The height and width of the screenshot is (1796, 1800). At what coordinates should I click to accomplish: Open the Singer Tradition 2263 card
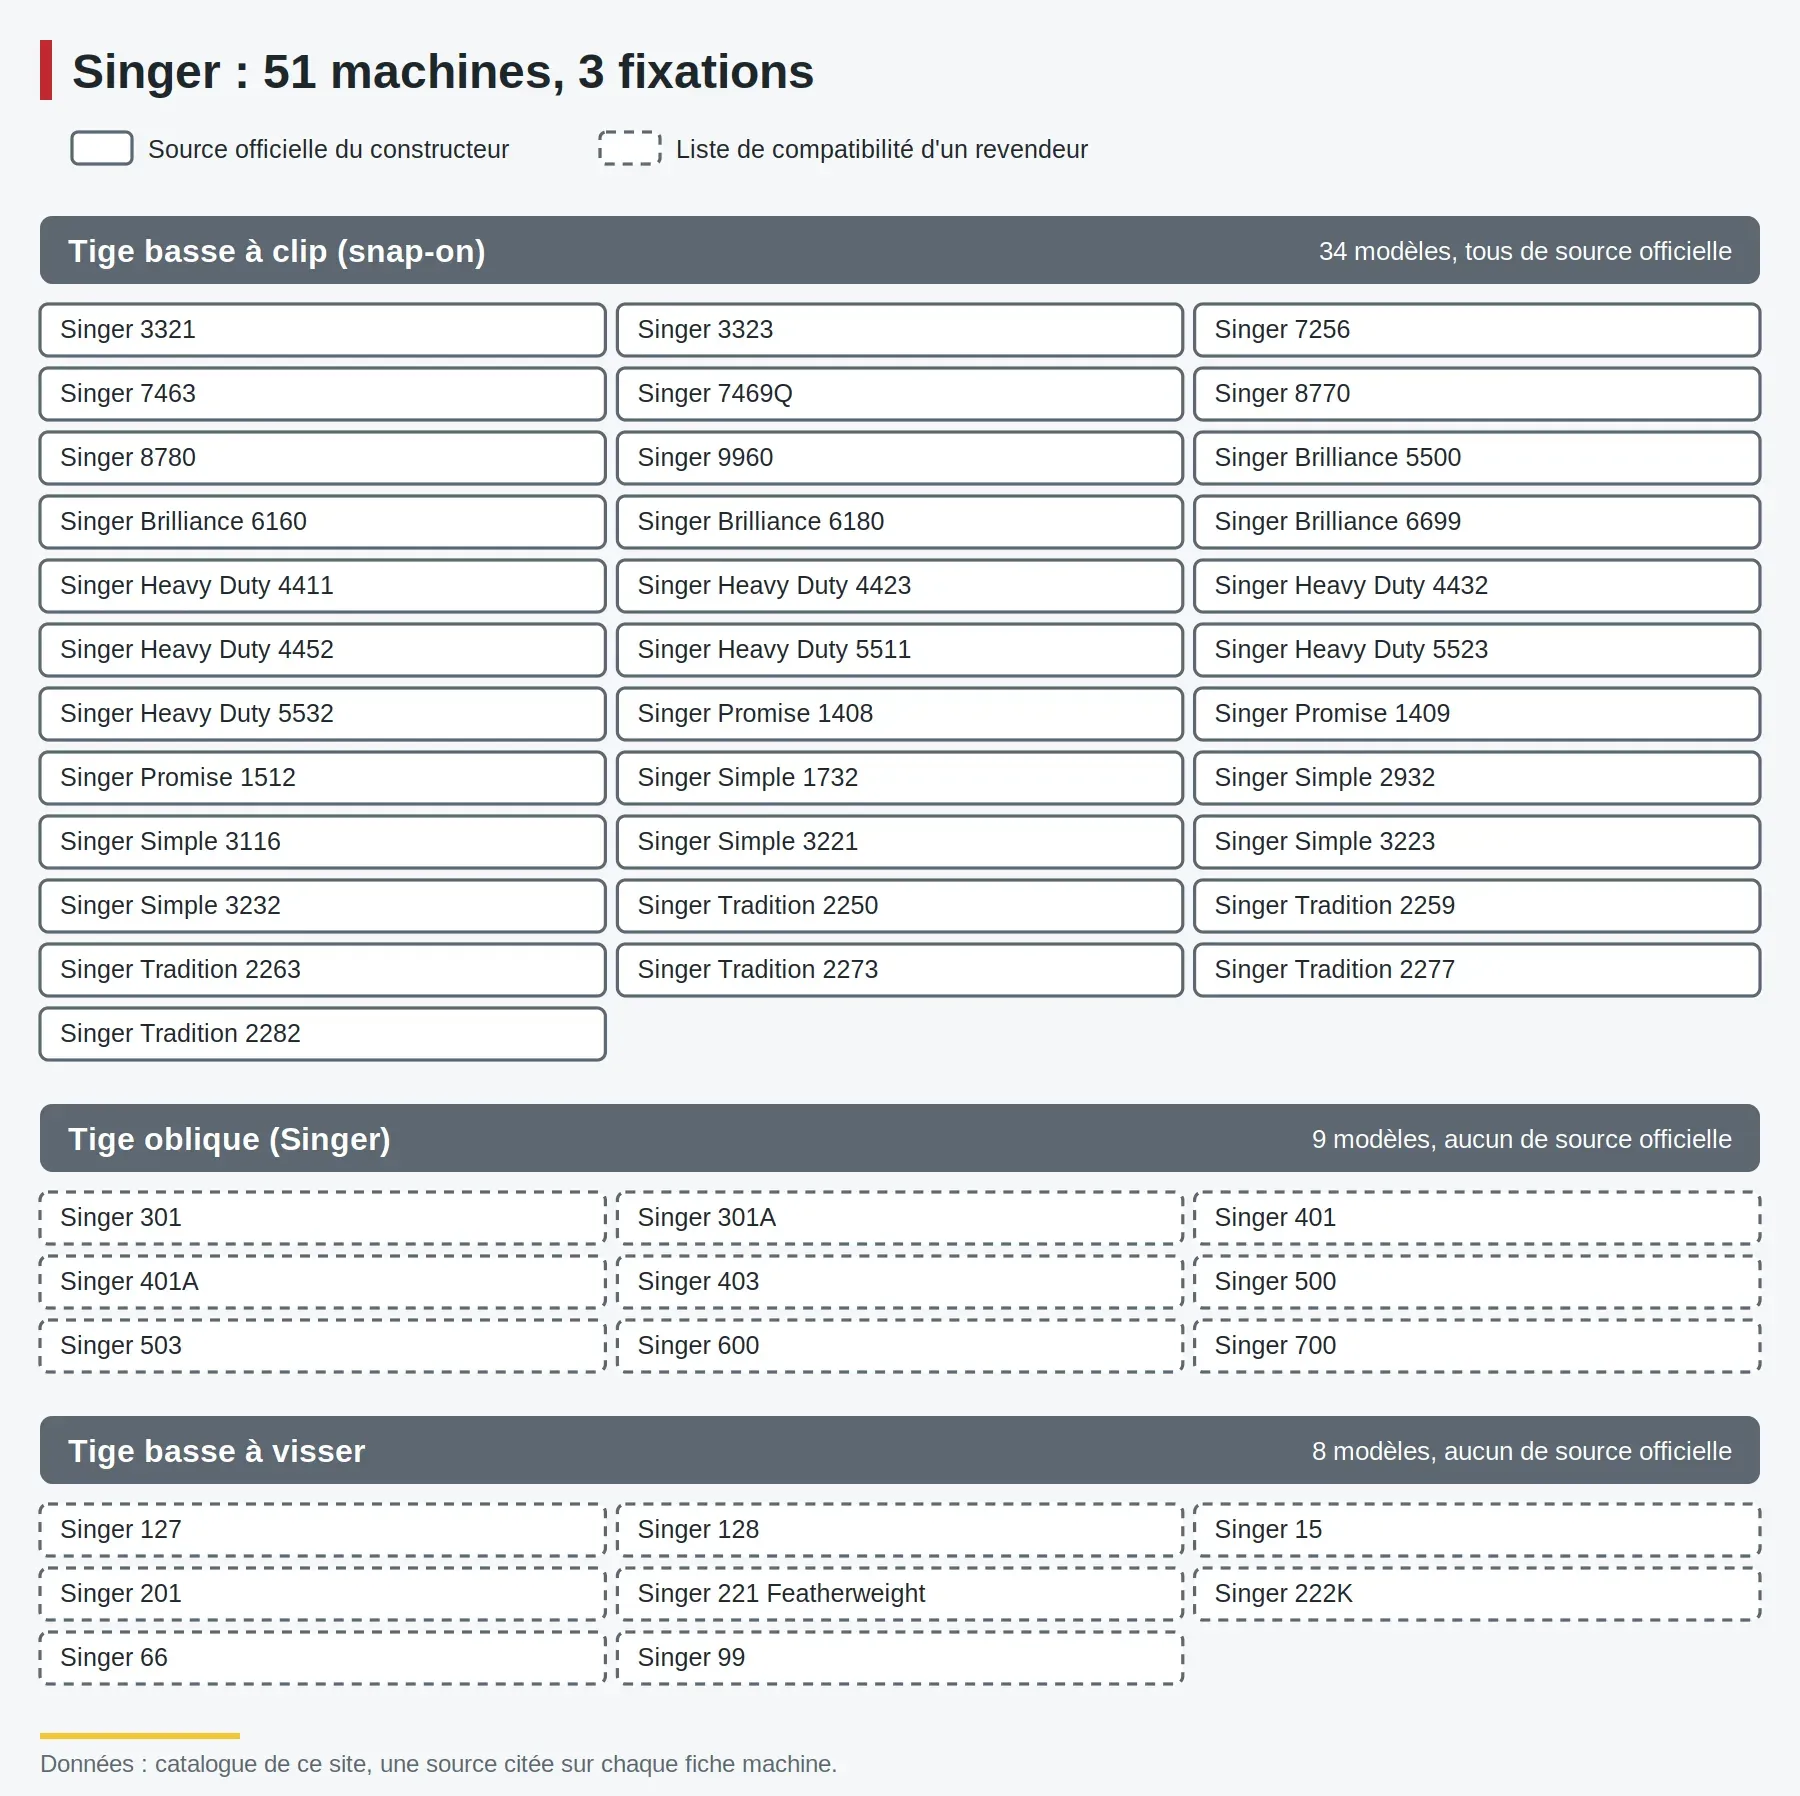[x=323, y=970]
